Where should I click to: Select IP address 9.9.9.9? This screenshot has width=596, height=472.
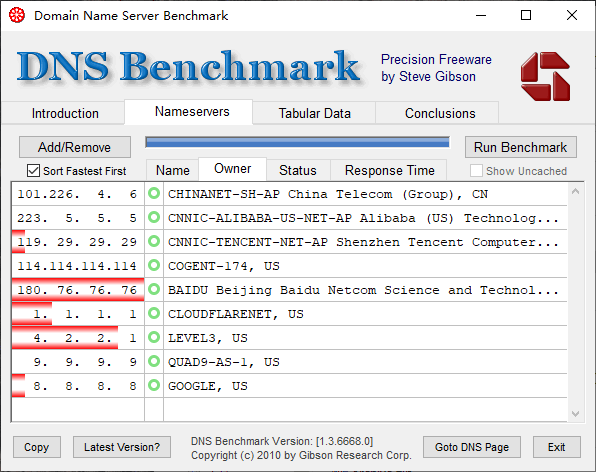tap(84, 362)
